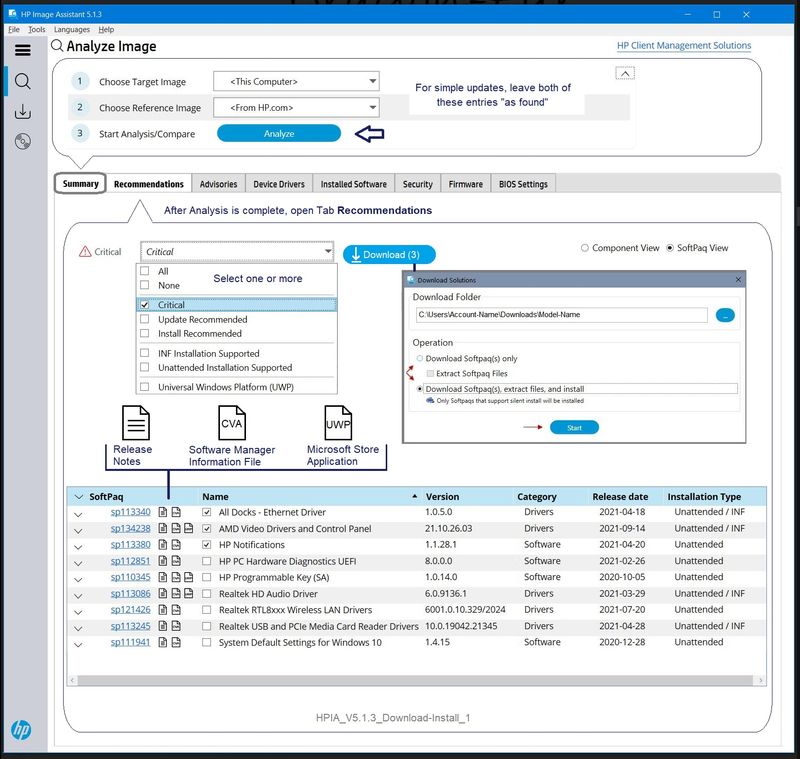The image size is (800, 759).
Task: Open the sp134238 SoftPaq link
Action: click(131, 528)
